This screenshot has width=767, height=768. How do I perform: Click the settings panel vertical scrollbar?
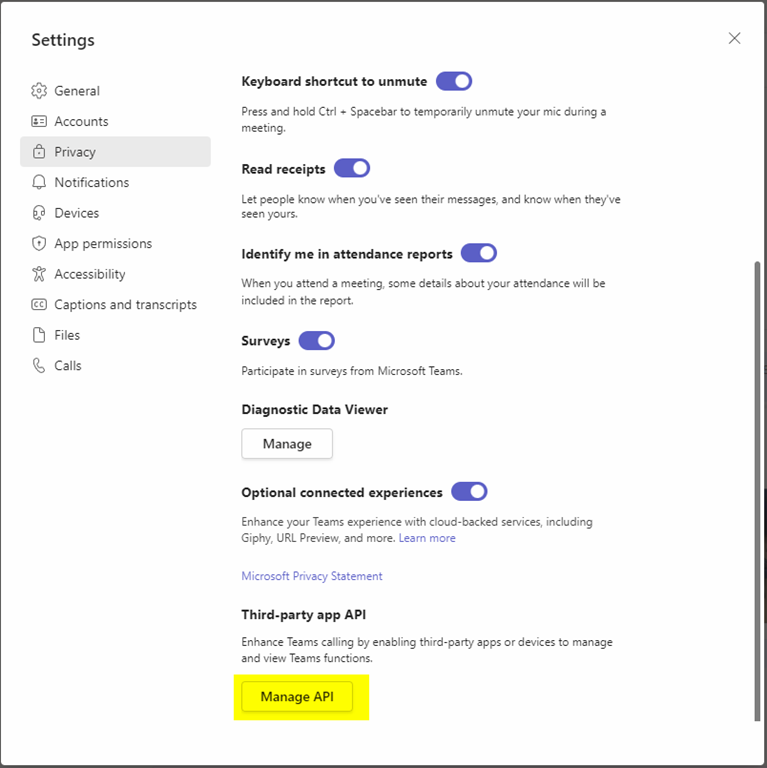coord(756,490)
